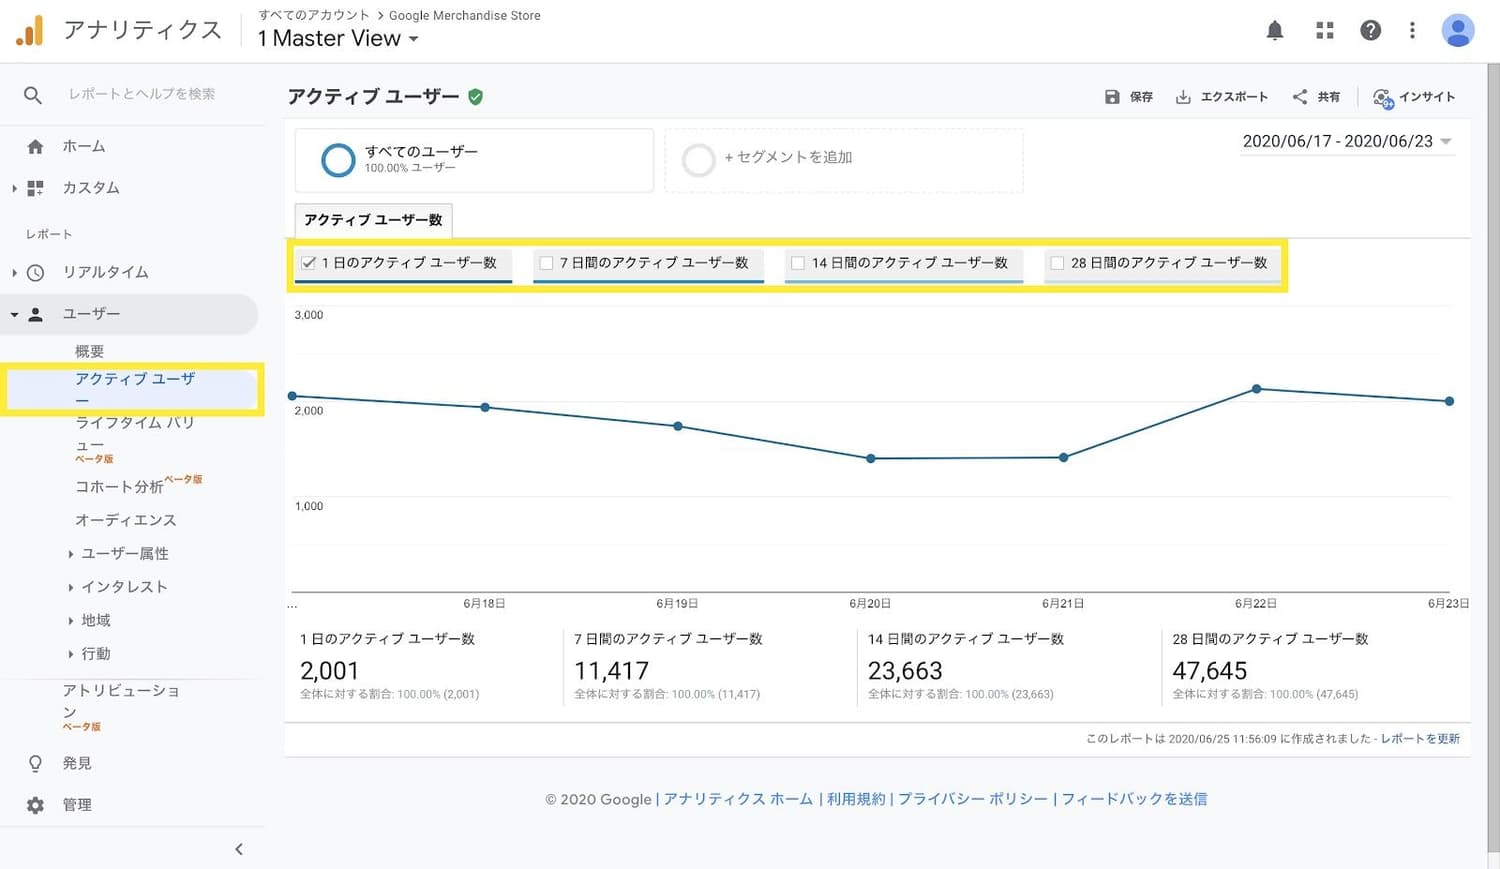Click the report search input field

pyautogui.click(x=142, y=94)
